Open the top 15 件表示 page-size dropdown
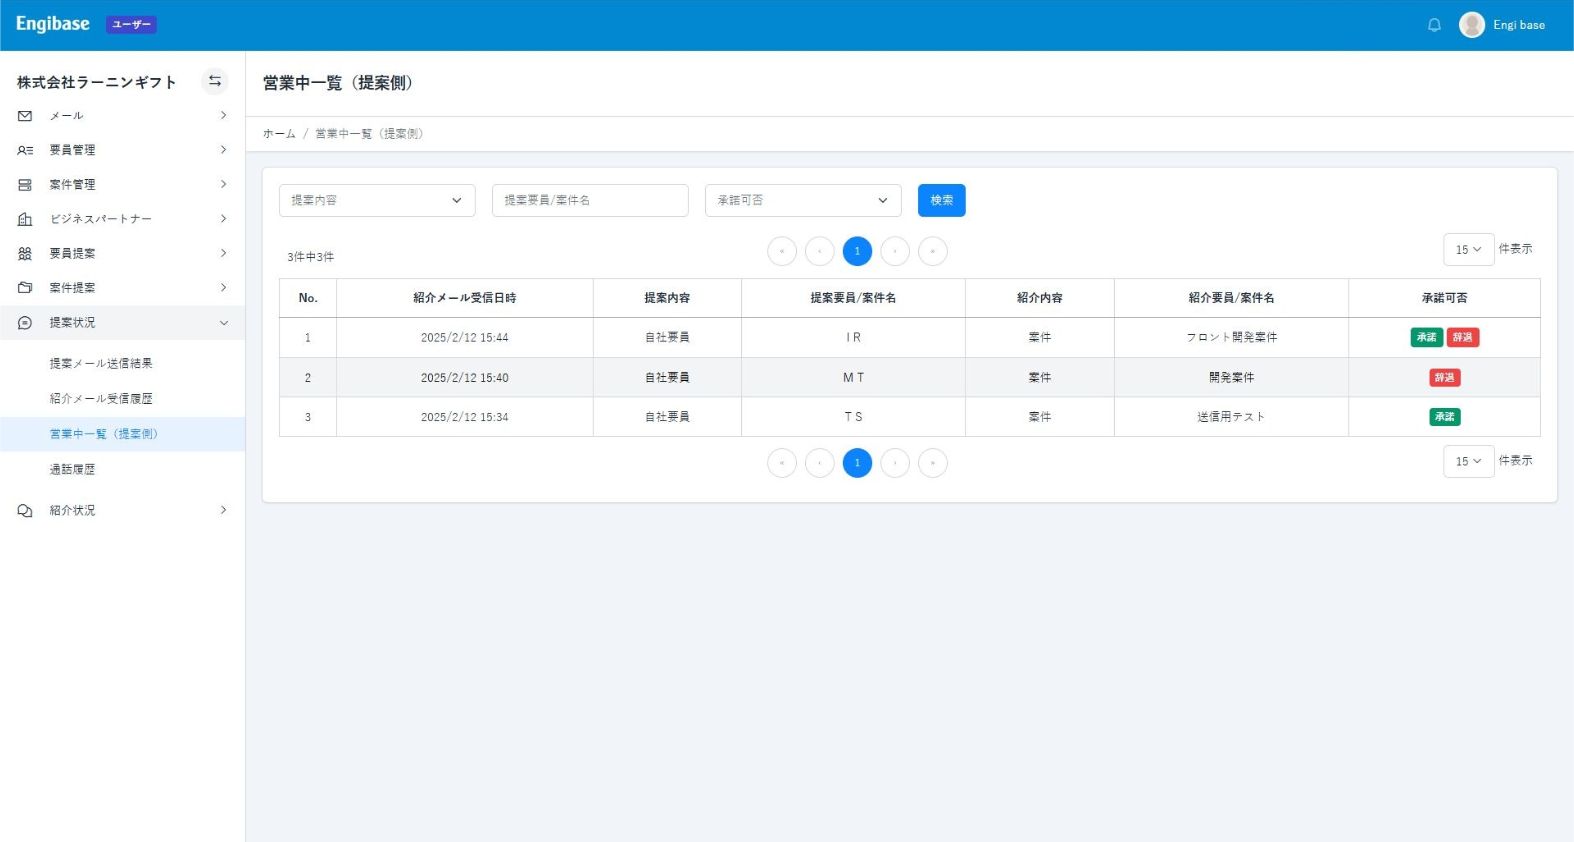Viewport: 1574px width, 842px height. click(1467, 249)
